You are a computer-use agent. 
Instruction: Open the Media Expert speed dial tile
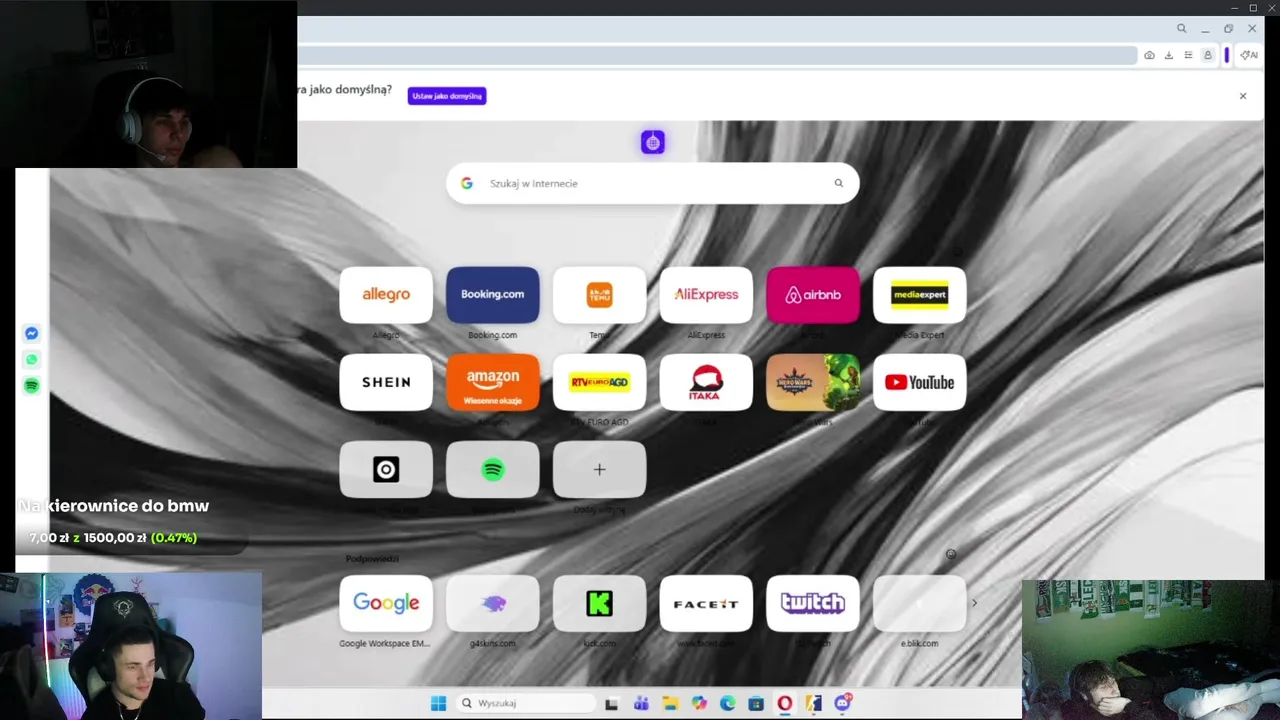pos(919,295)
